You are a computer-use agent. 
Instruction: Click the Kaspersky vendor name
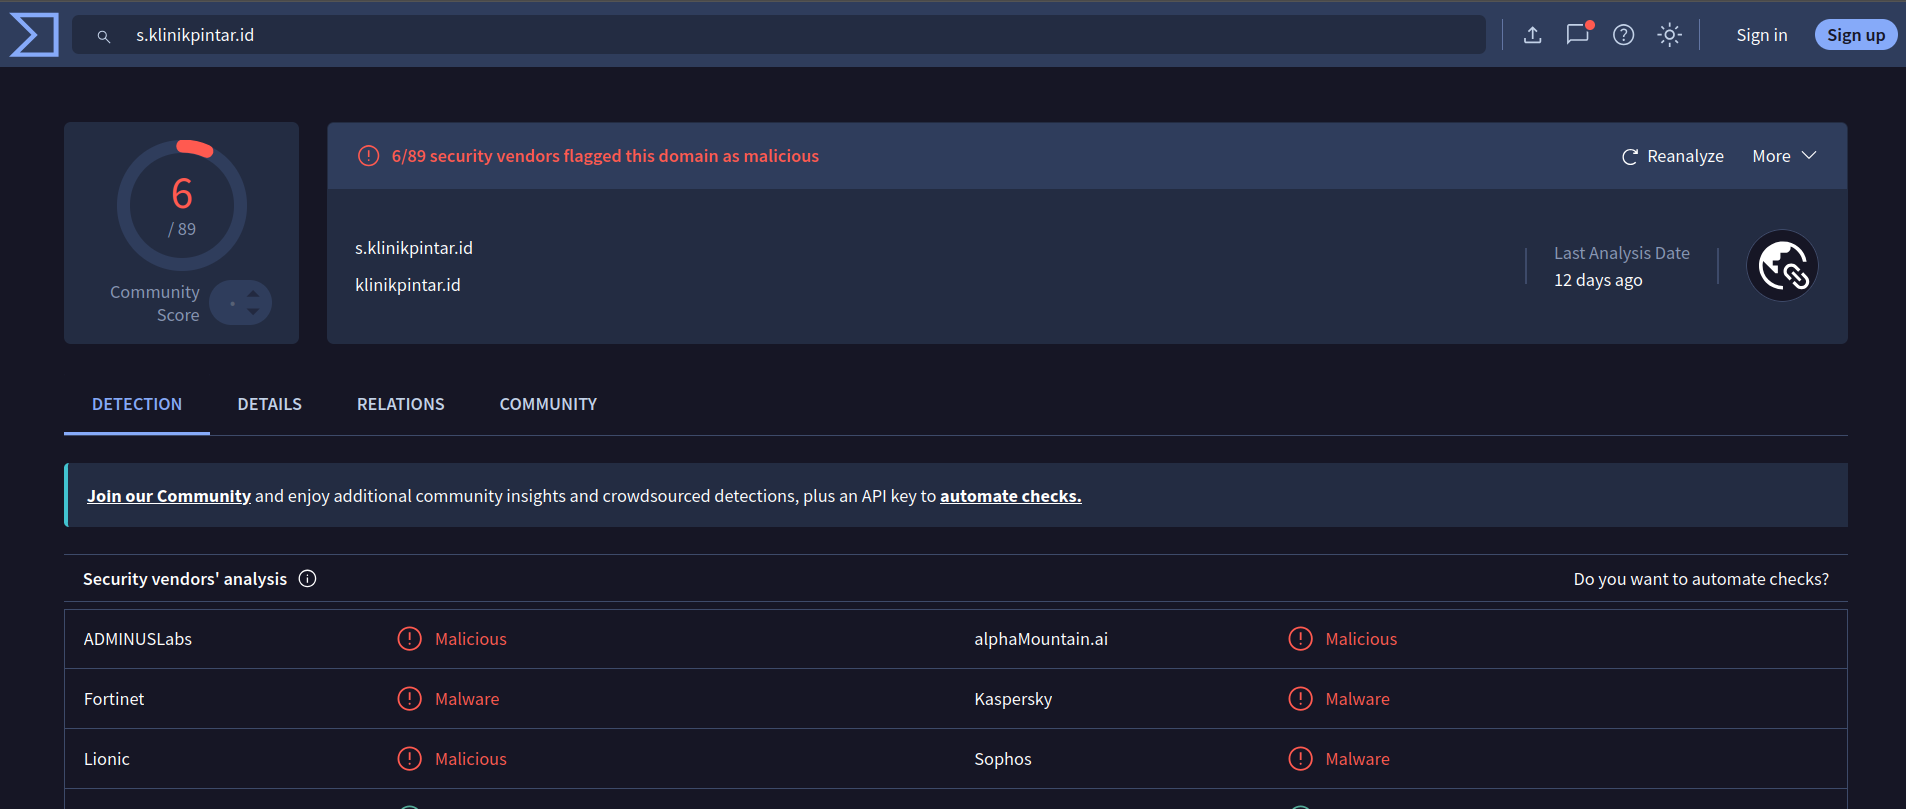(x=1013, y=699)
